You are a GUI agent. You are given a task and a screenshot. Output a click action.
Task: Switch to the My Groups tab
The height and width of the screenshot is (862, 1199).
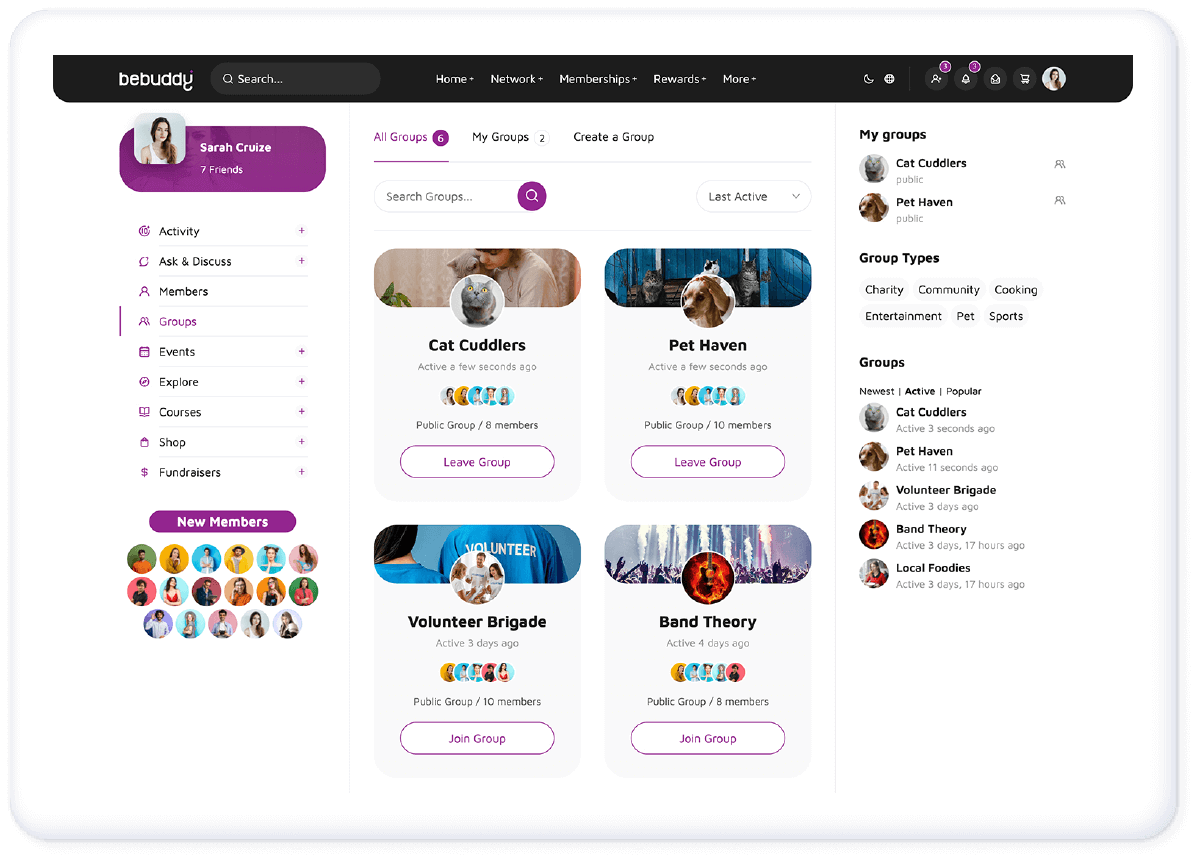pyautogui.click(x=509, y=137)
